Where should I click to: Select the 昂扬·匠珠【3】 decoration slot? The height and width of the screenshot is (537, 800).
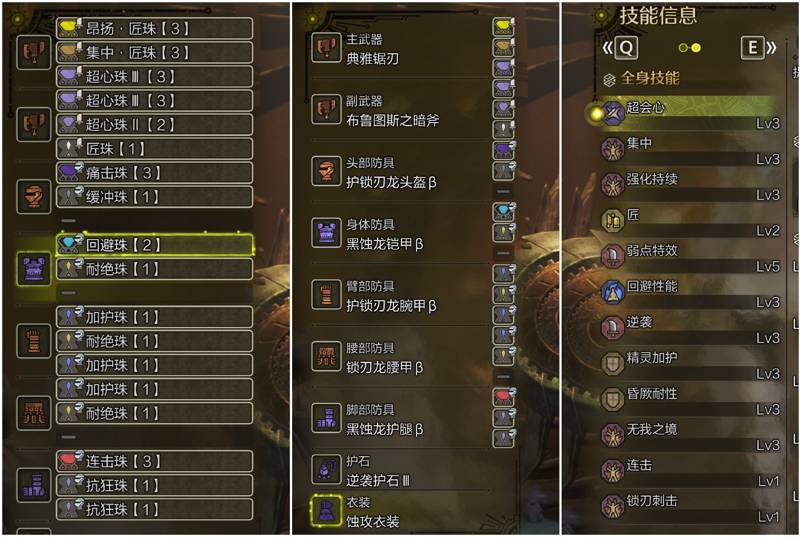point(155,29)
